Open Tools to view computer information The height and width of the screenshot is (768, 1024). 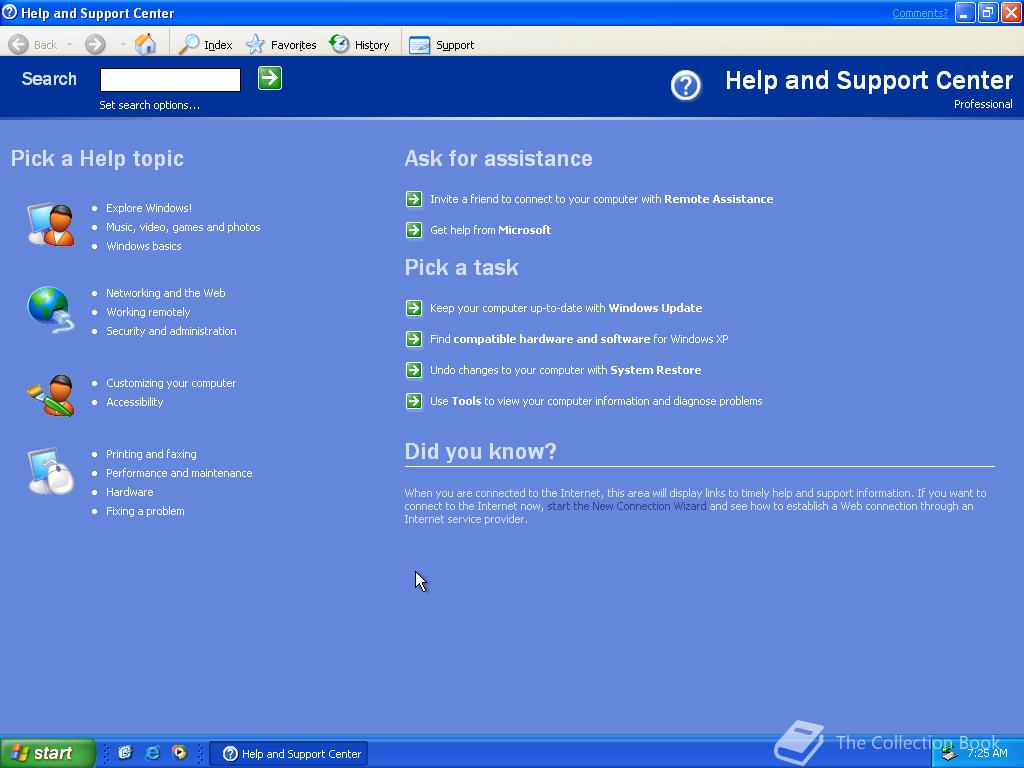click(x=596, y=401)
